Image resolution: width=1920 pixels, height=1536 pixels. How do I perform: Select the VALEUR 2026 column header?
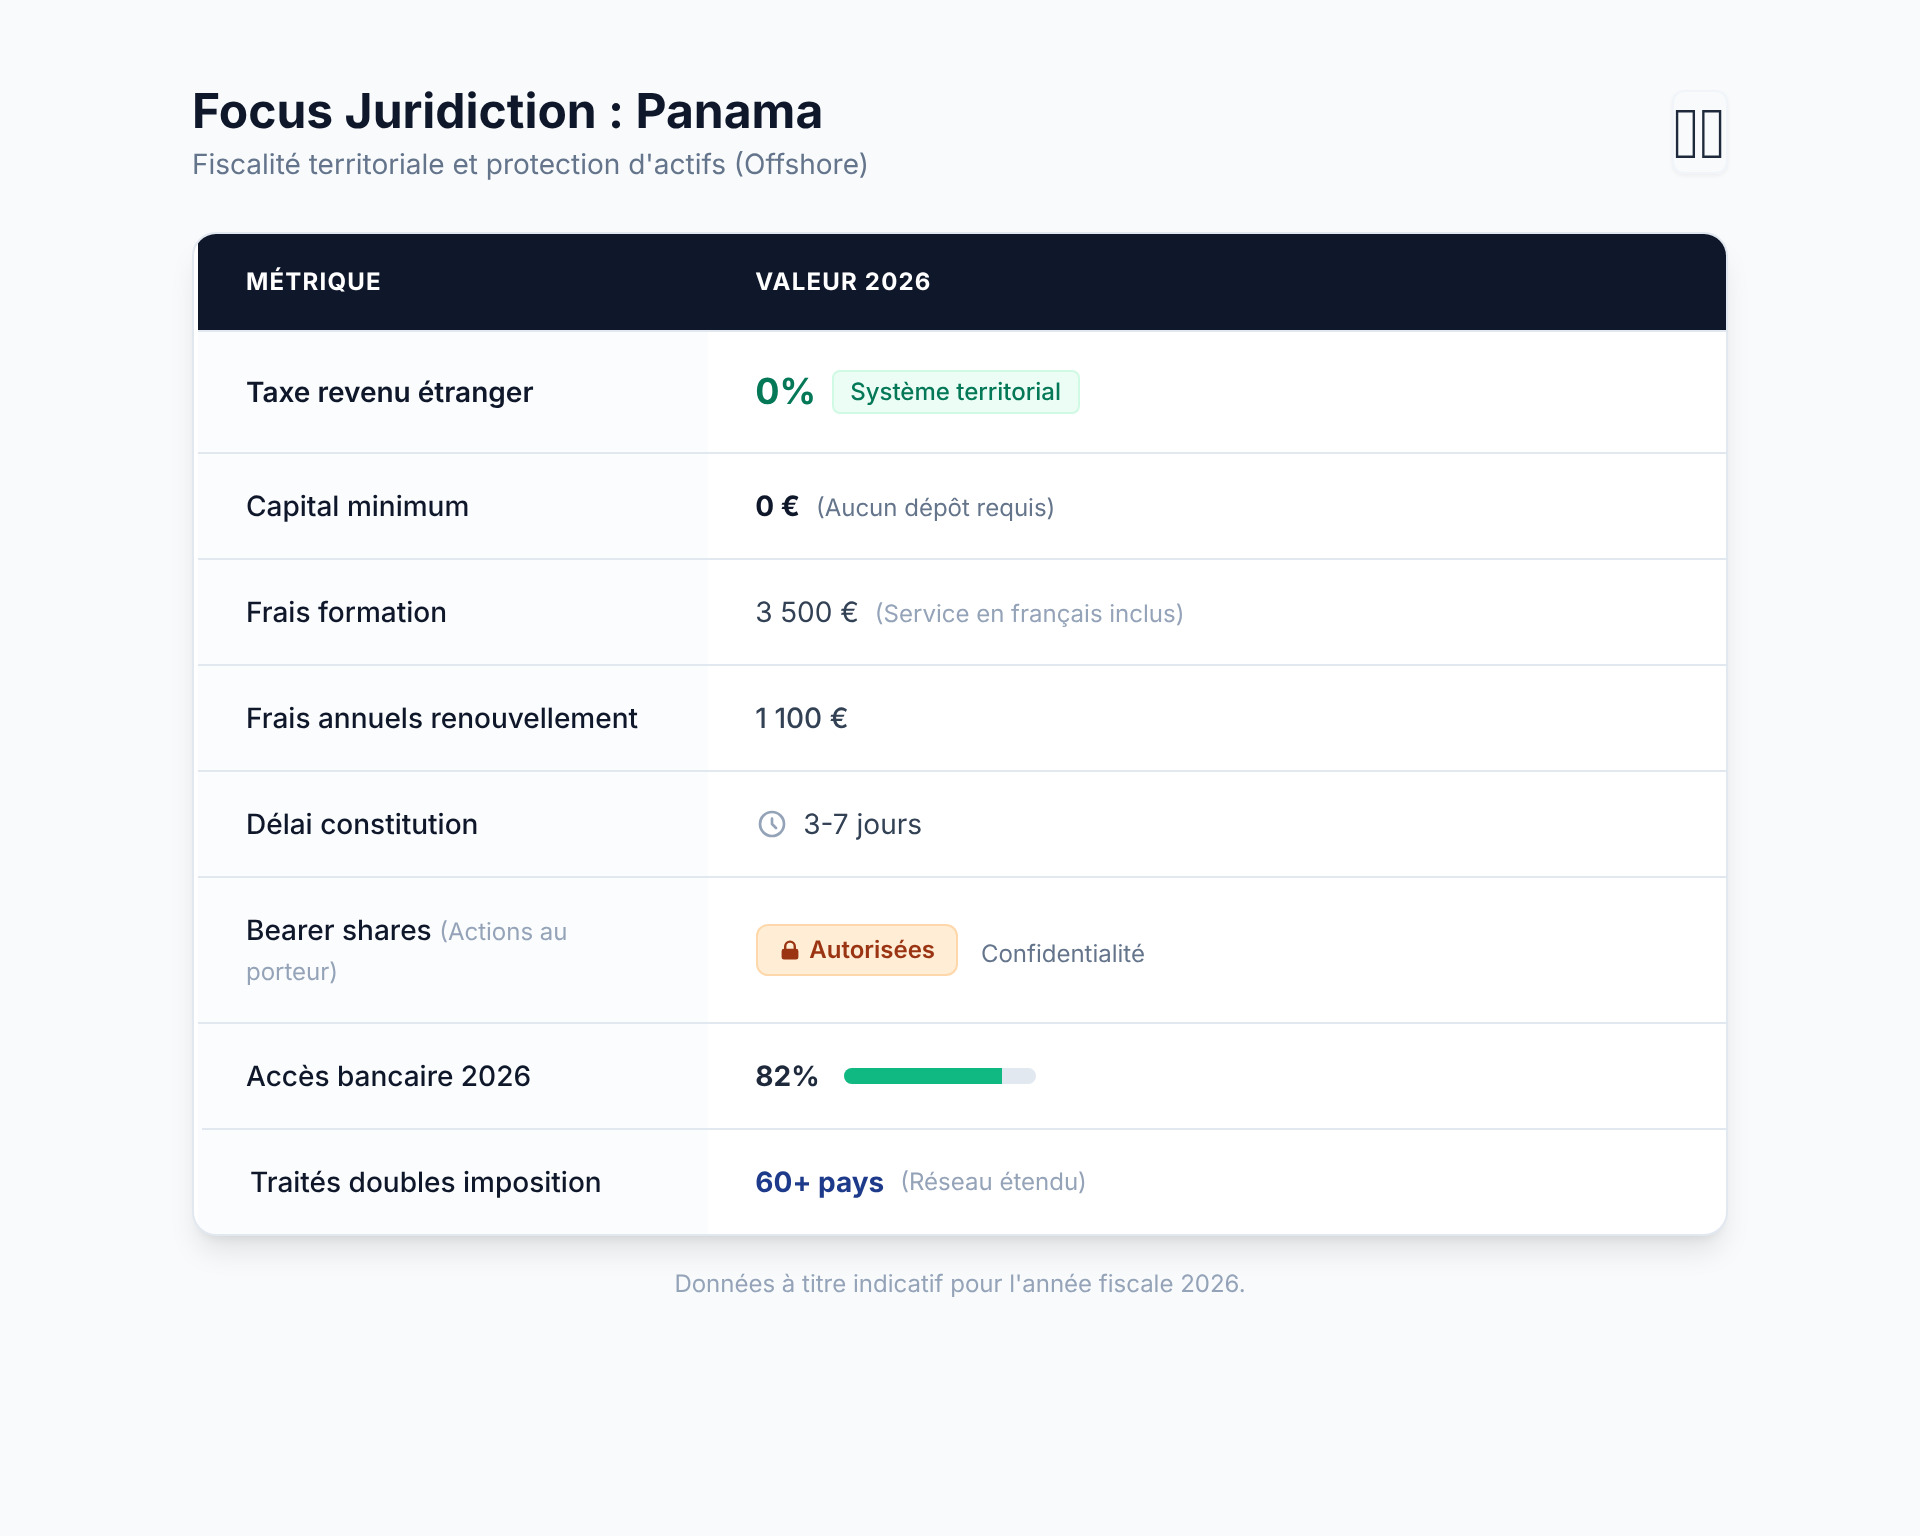point(841,282)
